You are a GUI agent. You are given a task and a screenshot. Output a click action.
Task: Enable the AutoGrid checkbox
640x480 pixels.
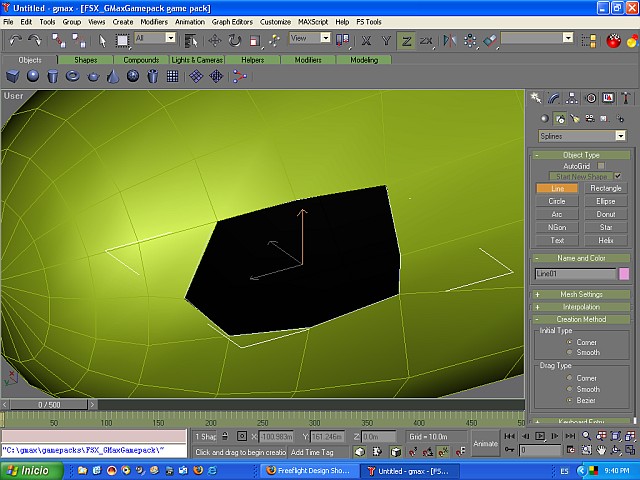601,166
